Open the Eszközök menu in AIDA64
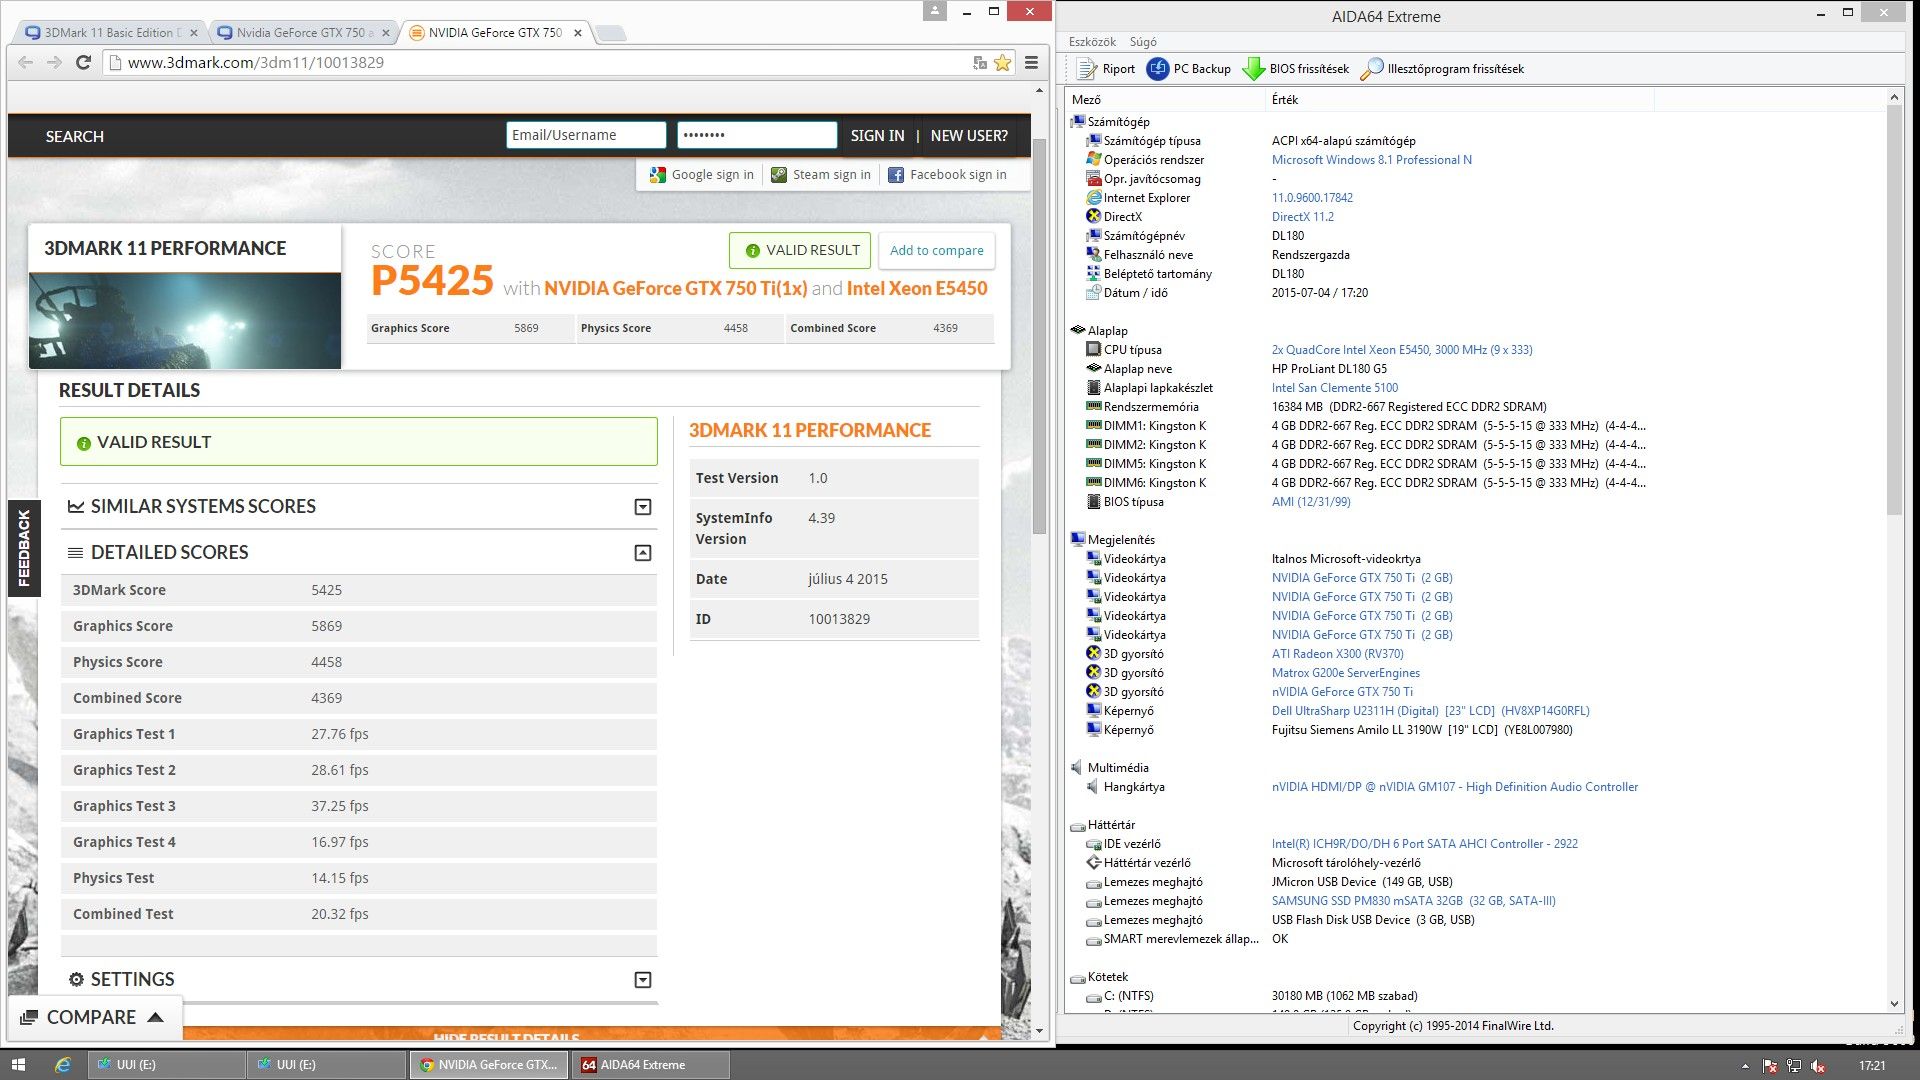The height and width of the screenshot is (1080, 1920). [1092, 42]
